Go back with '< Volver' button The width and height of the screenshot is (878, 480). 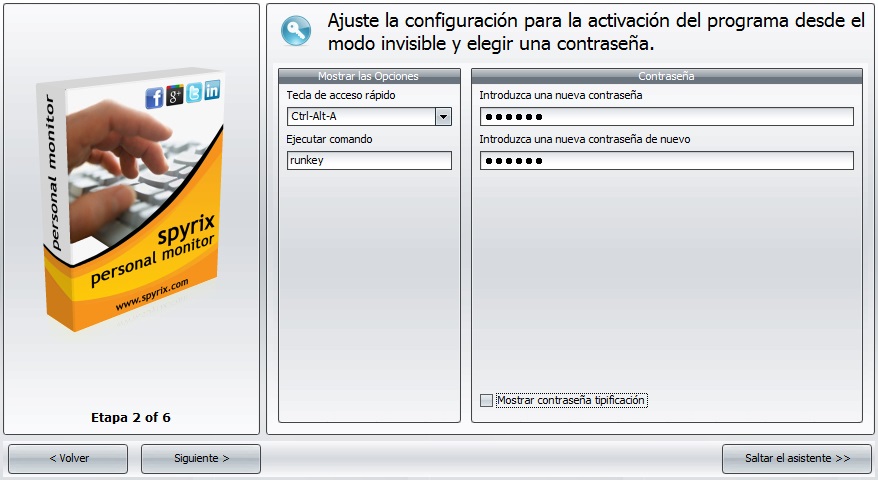(x=68, y=459)
